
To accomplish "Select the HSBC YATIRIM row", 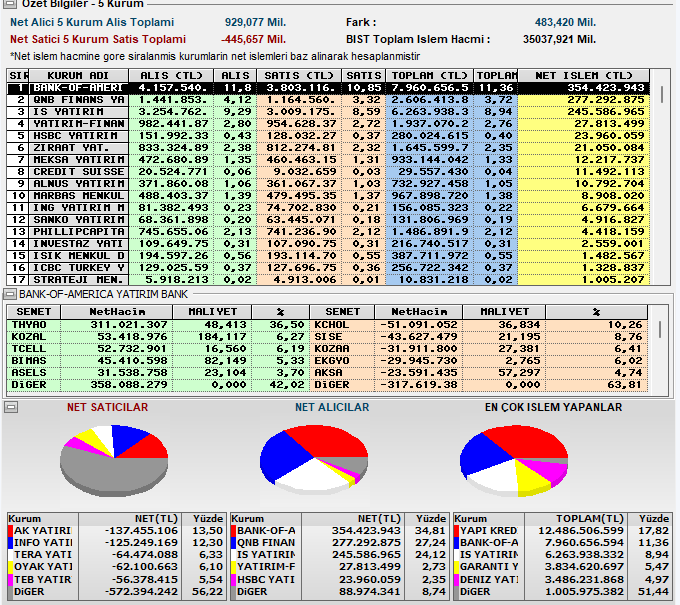I will click(x=328, y=136).
